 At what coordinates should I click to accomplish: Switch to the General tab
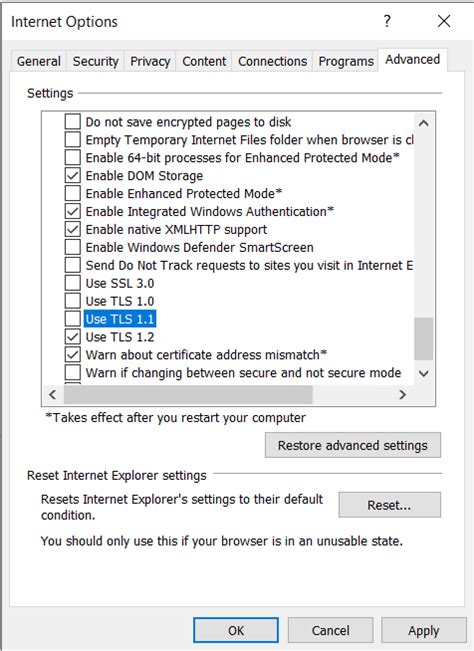coord(39,61)
